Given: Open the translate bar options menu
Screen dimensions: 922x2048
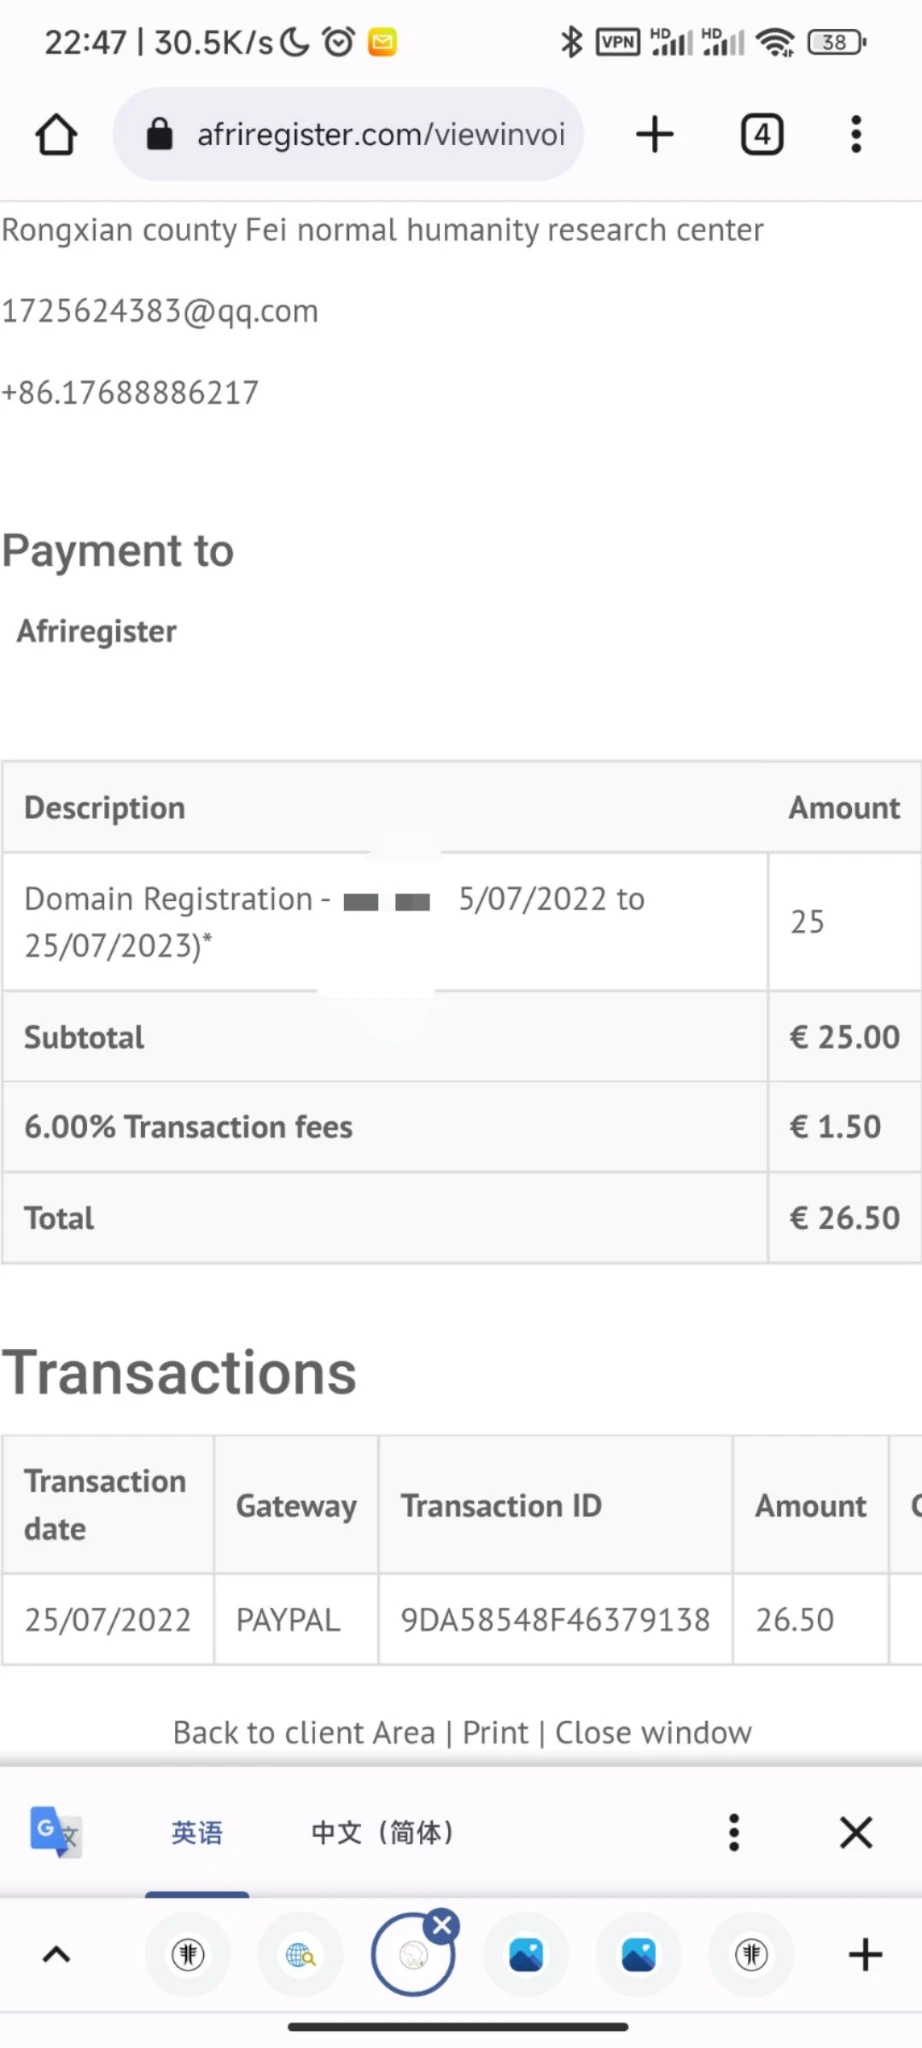Looking at the screenshot, I should pyautogui.click(x=734, y=1832).
